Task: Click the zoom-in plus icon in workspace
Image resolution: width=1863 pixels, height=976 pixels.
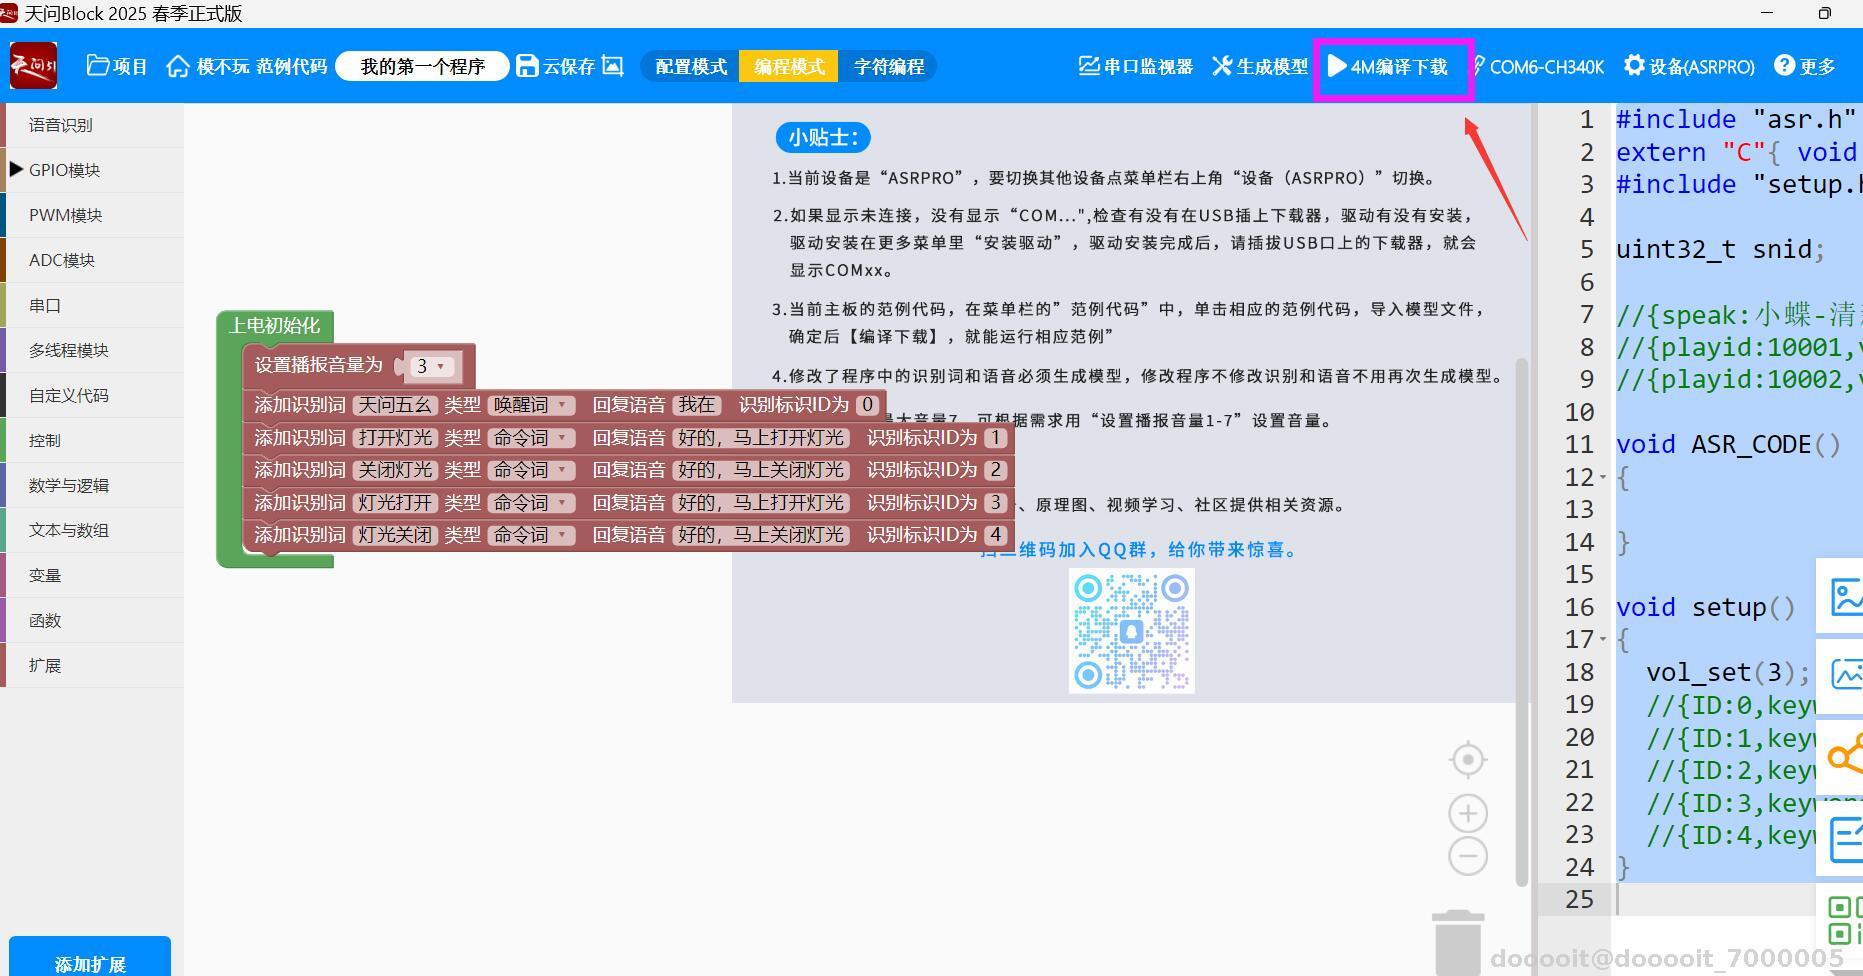Action: [x=1467, y=812]
